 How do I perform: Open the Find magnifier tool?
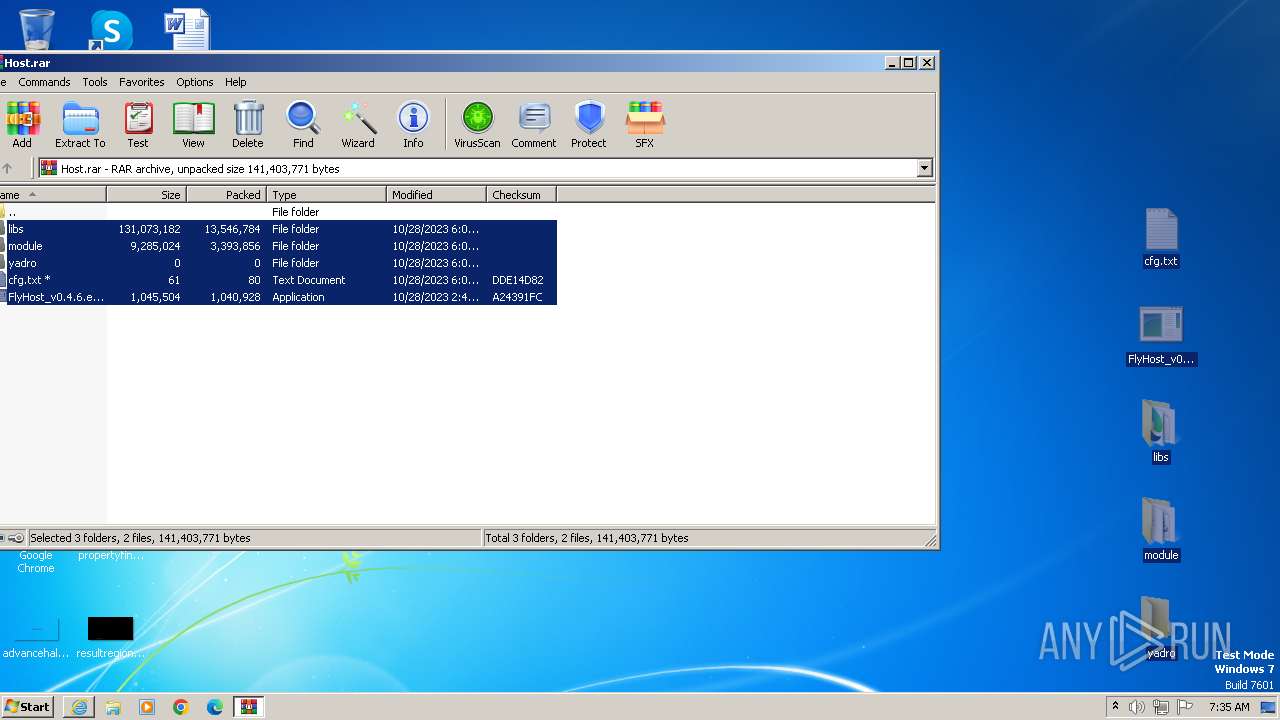tap(303, 125)
